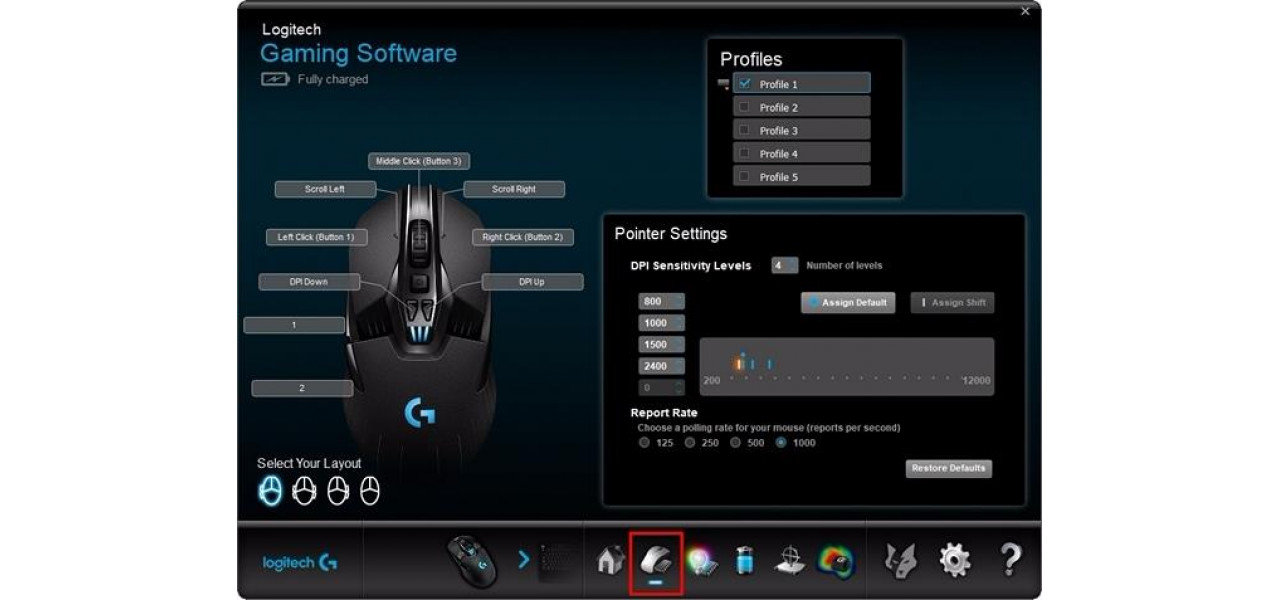
Task: Click the Number of levels field
Action: [785, 265]
